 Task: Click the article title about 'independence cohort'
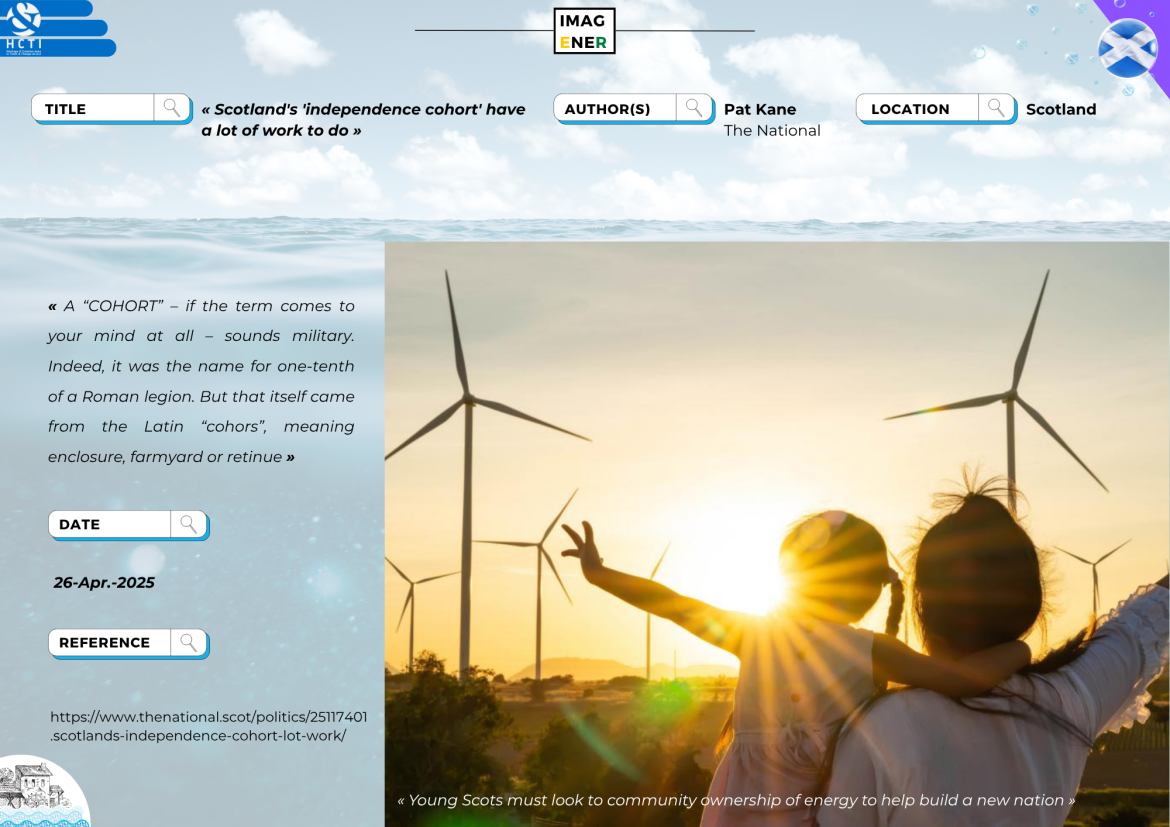[x=363, y=119]
